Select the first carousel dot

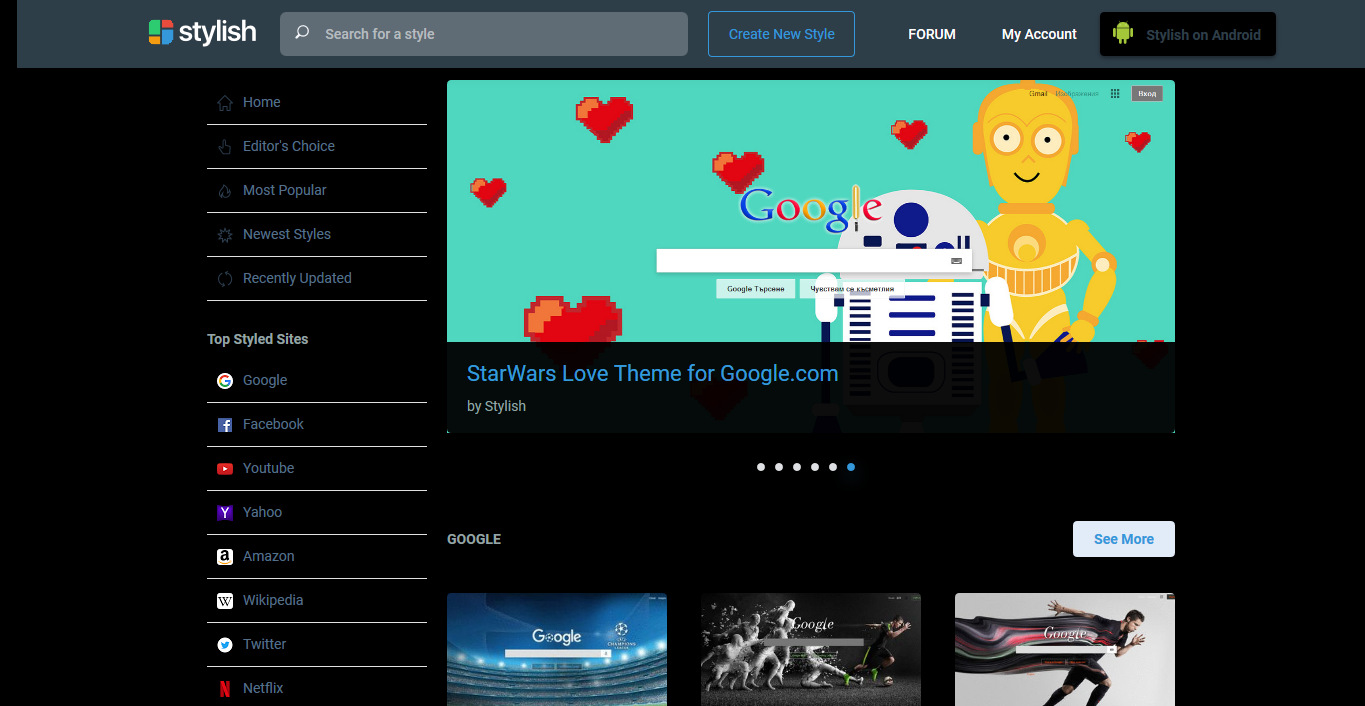click(x=761, y=467)
